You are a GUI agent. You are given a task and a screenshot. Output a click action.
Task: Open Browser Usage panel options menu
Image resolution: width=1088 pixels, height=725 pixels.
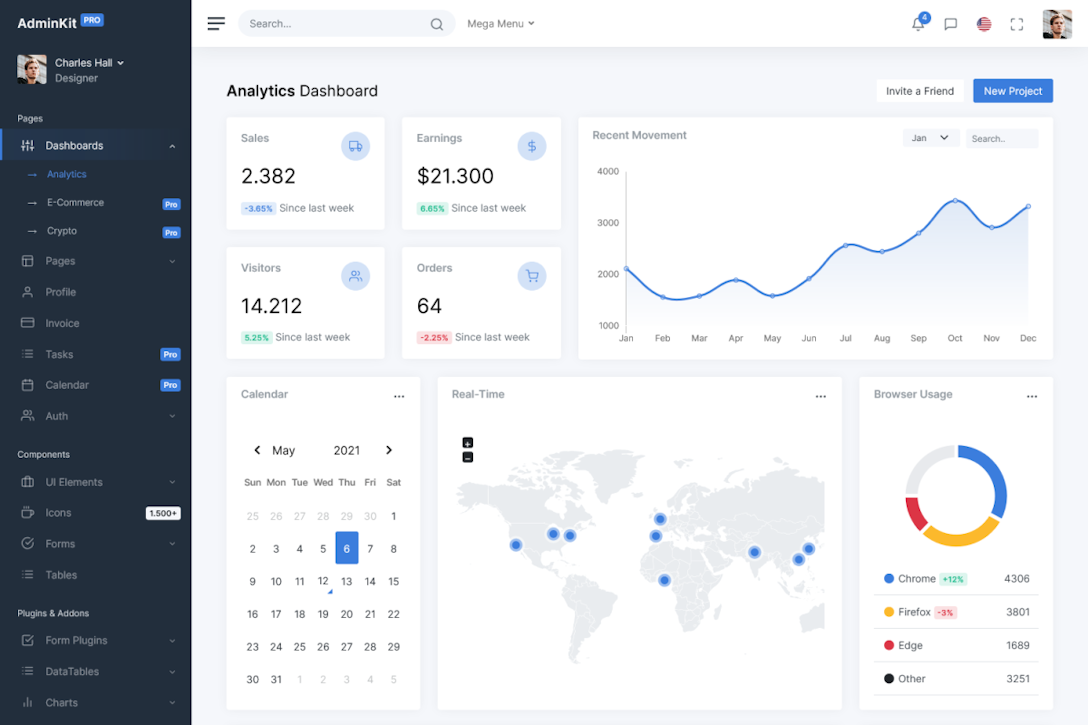click(x=1032, y=396)
